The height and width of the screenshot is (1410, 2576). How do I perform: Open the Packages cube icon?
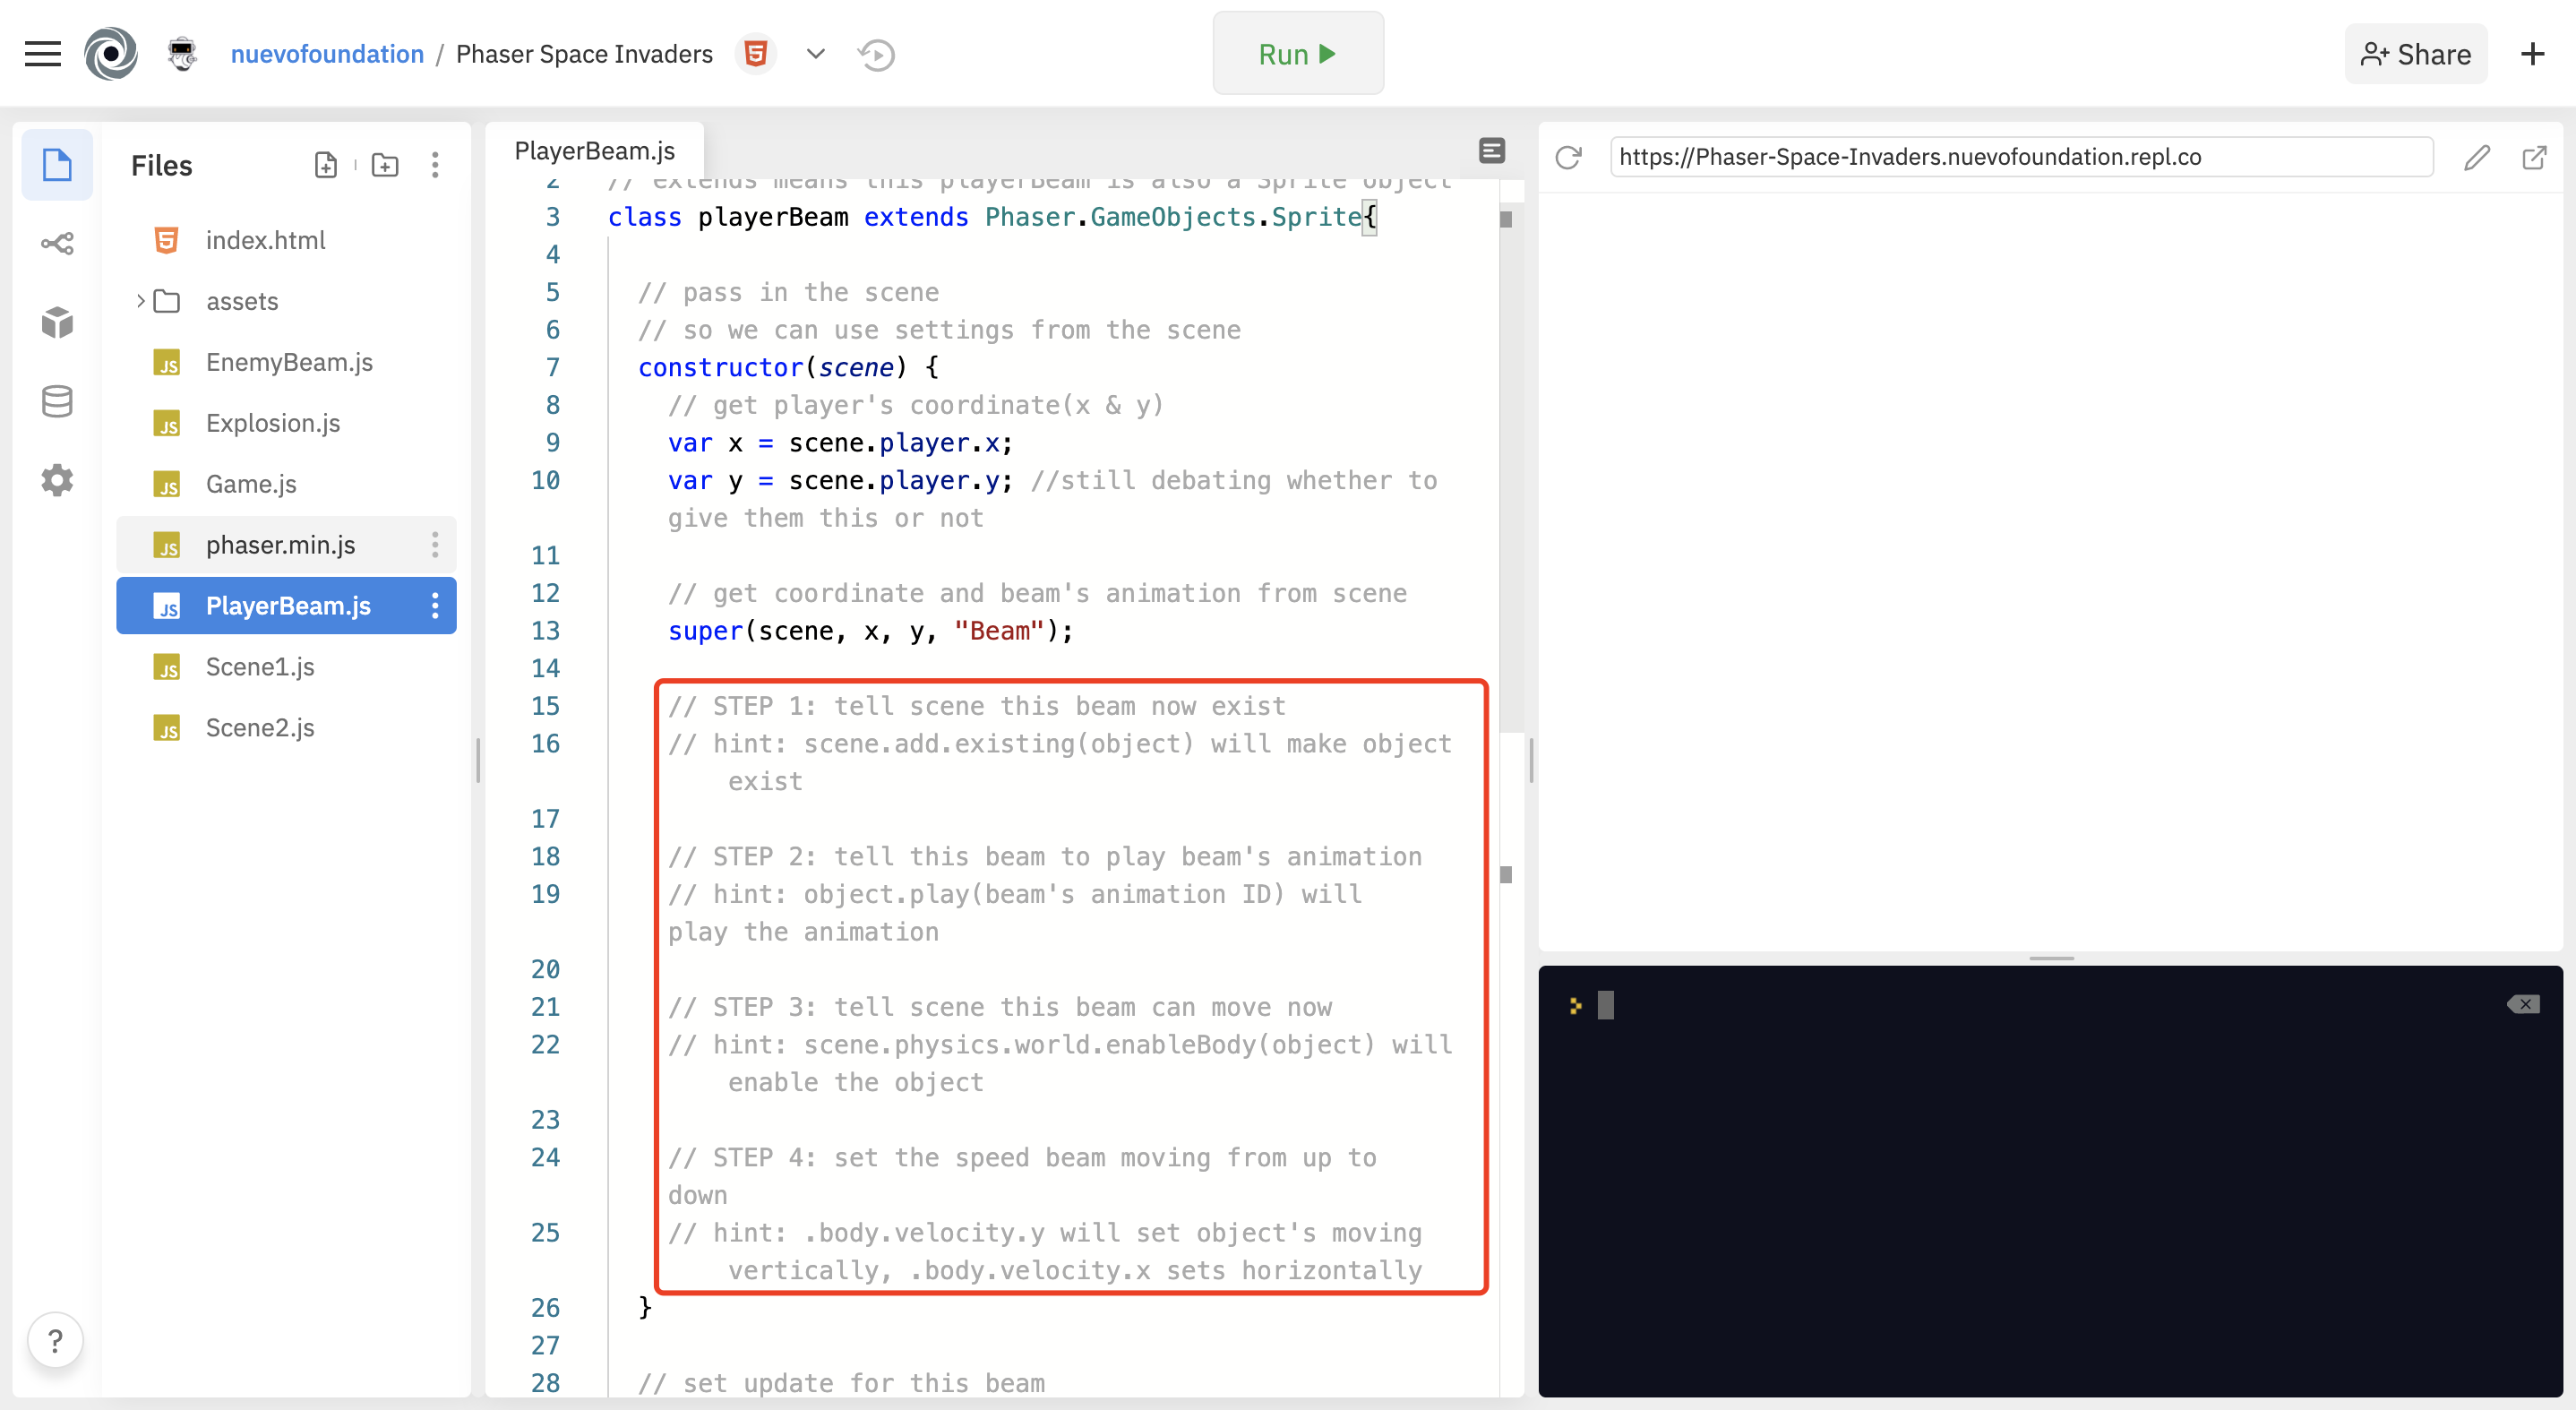(x=57, y=322)
